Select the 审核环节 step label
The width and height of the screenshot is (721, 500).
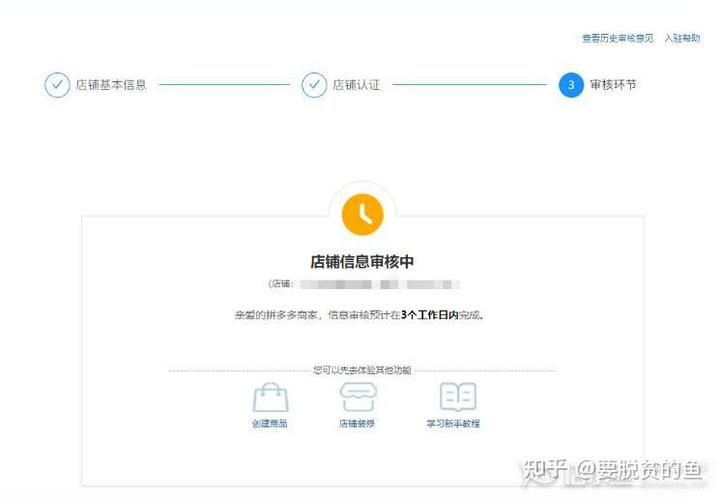(x=613, y=85)
